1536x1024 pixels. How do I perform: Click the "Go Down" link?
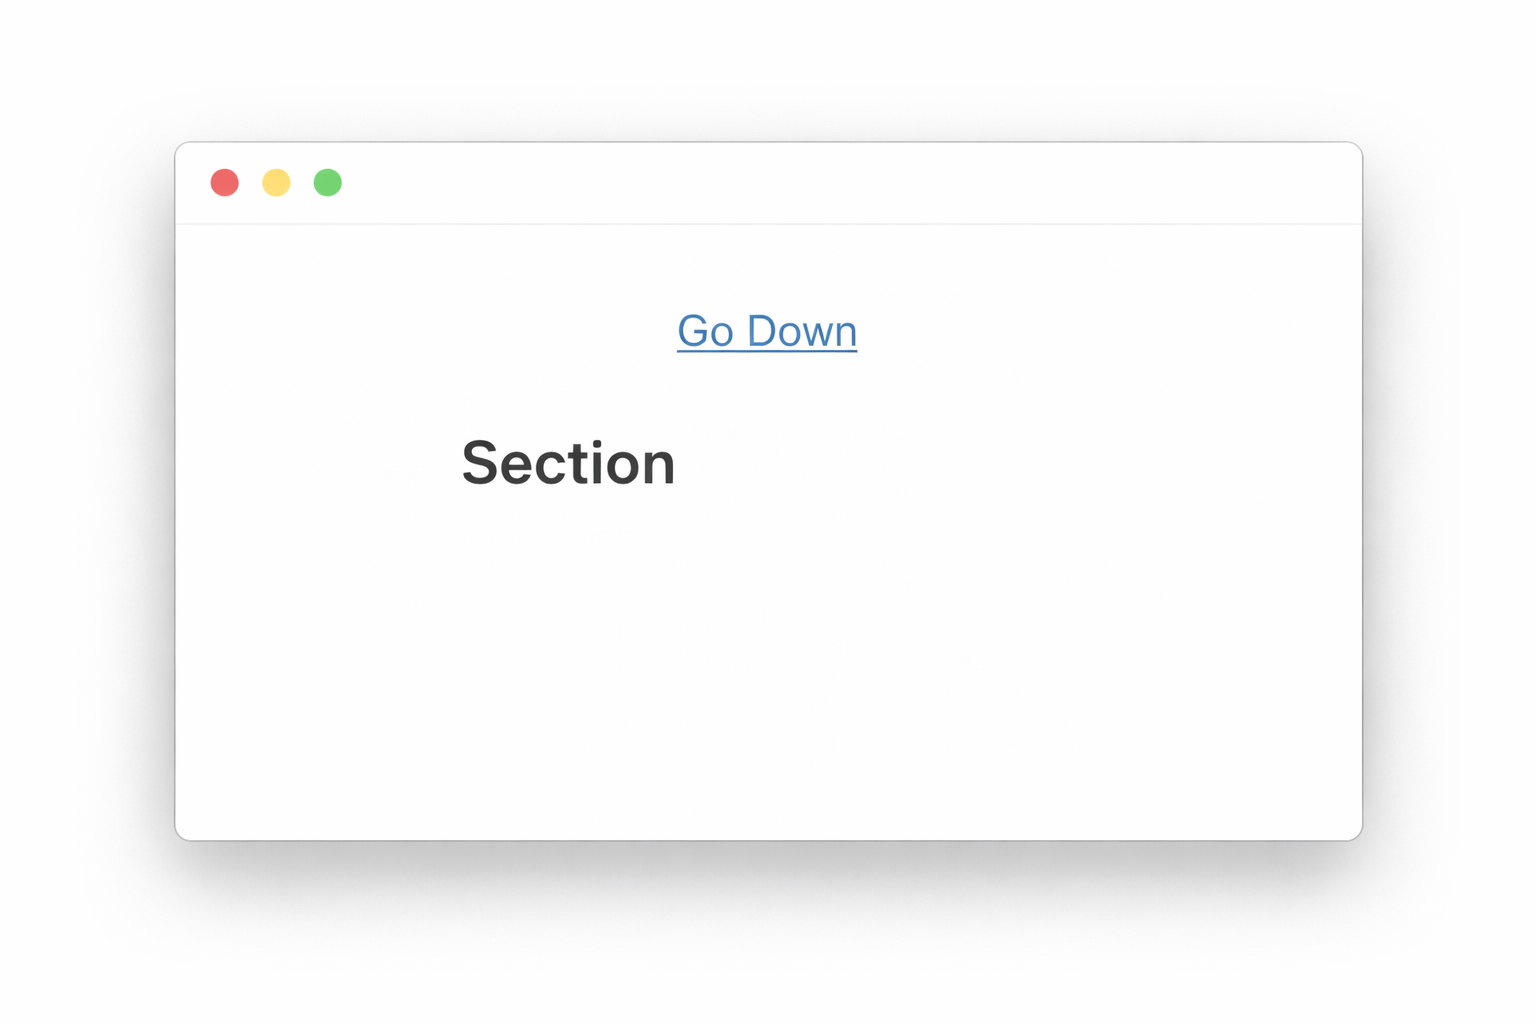pos(766,331)
